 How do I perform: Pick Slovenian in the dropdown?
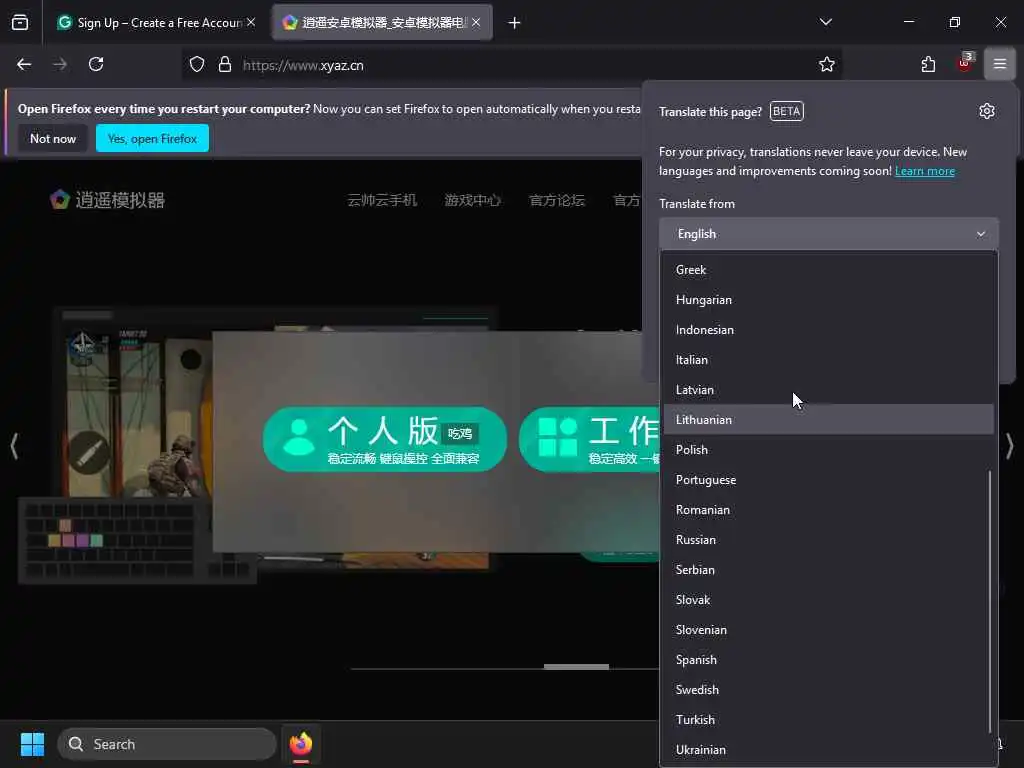(829, 630)
